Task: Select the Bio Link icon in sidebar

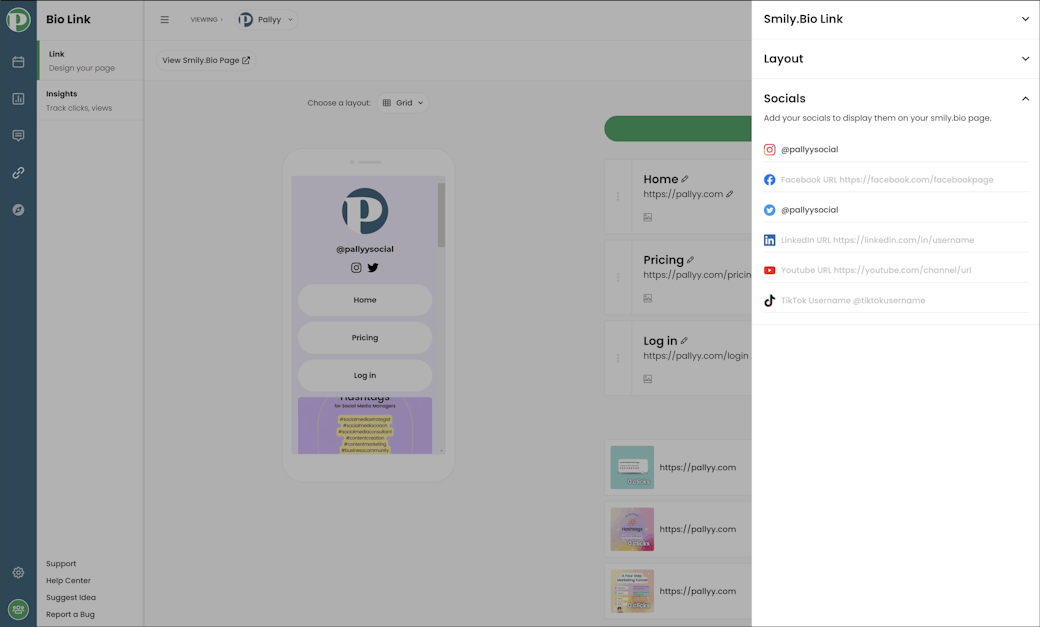Action: pos(18,172)
